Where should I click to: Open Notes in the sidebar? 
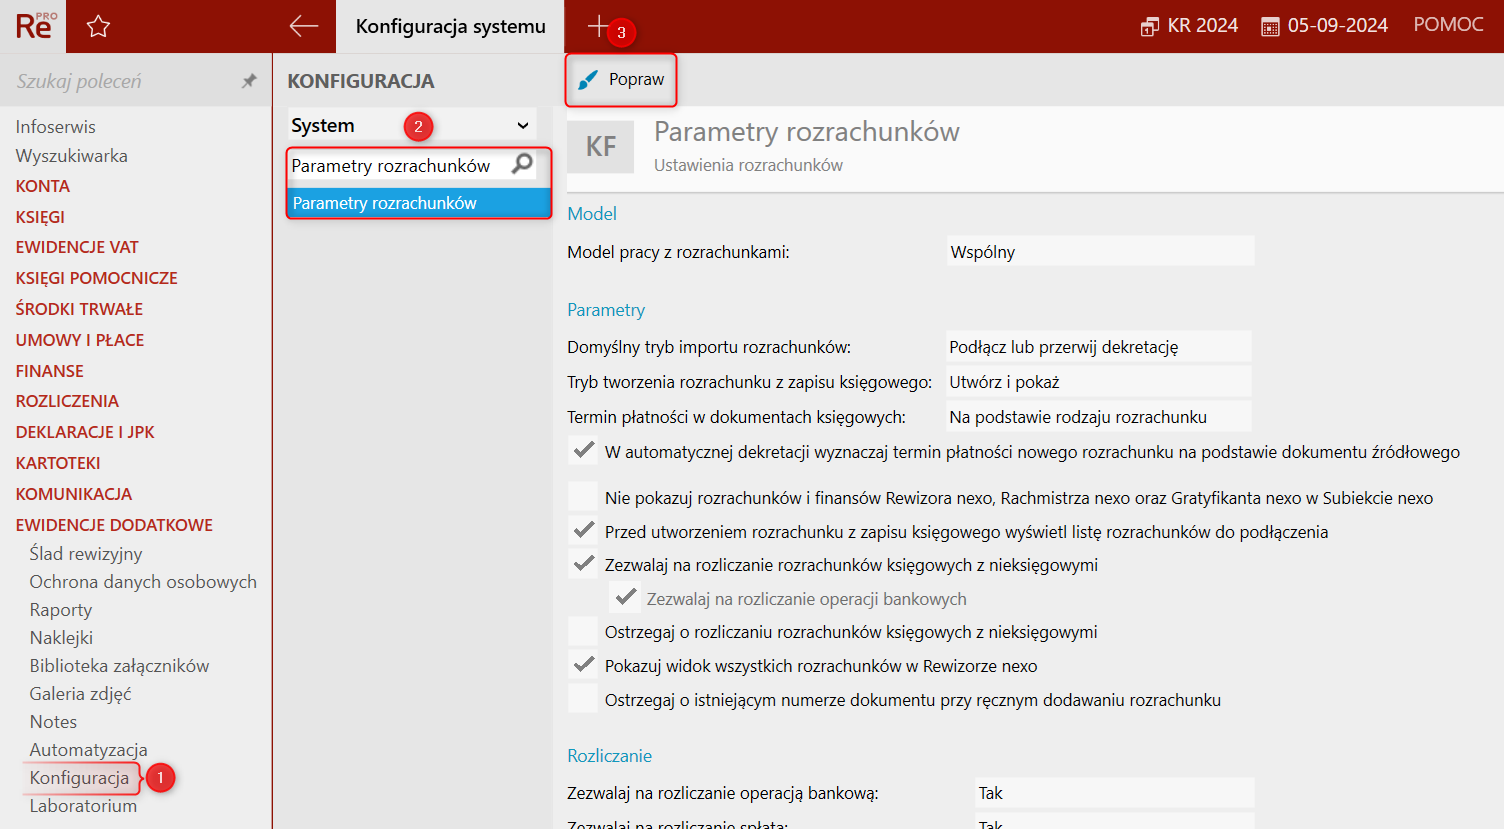pos(53,722)
